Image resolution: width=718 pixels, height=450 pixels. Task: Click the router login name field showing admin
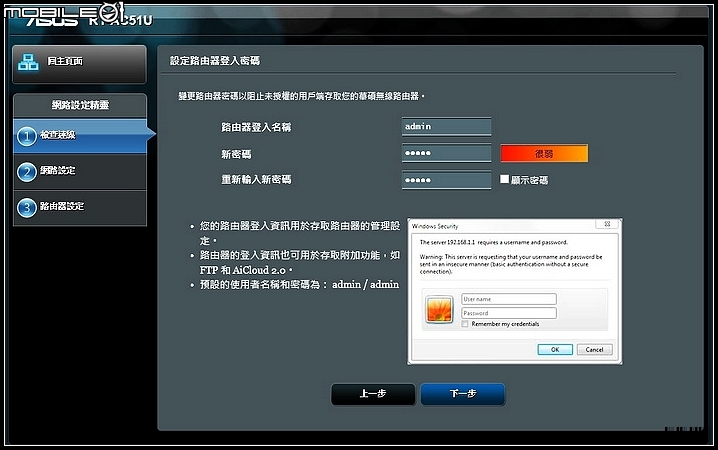pyautogui.click(x=446, y=126)
